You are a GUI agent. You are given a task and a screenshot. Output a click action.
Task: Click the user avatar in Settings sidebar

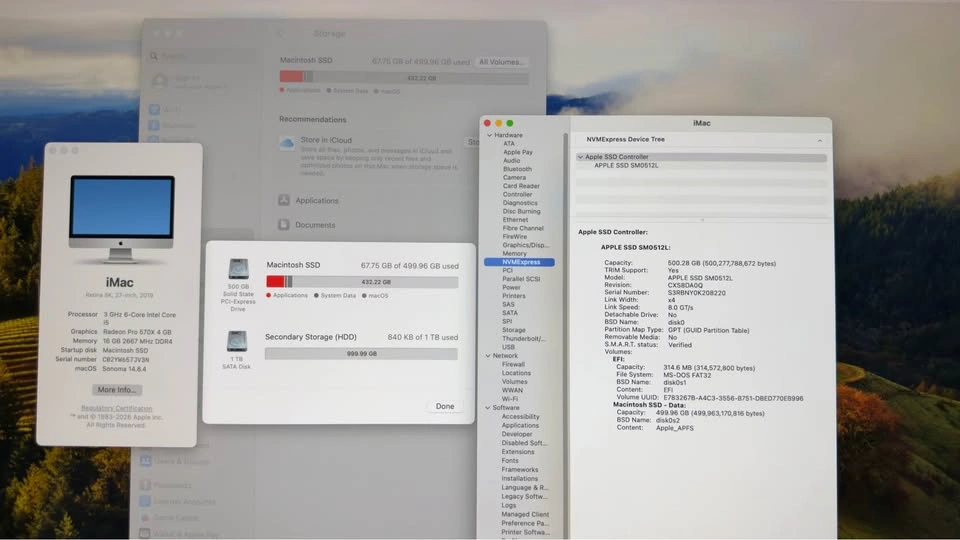tap(160, 81)
